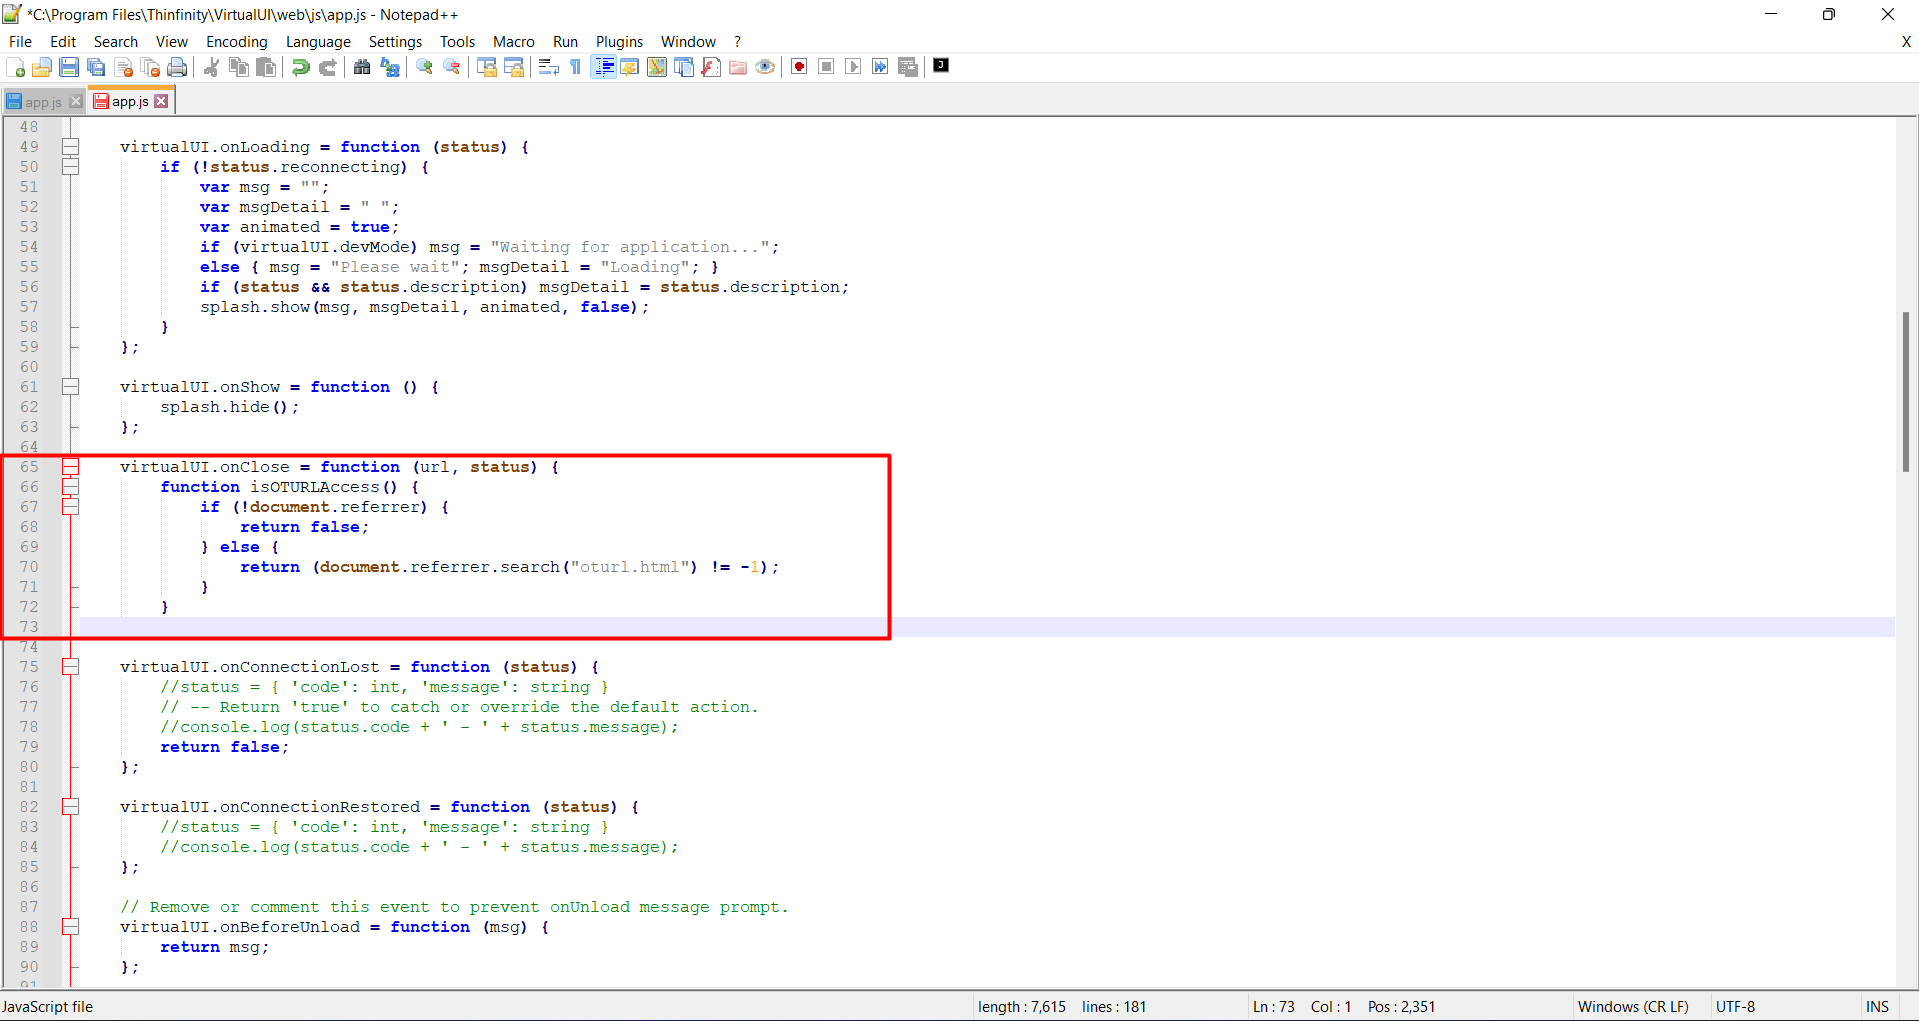The height and width of the screenshot is (1021, 1919).
Task: Open the Encoding menu
Action: [x=237, y=42]
